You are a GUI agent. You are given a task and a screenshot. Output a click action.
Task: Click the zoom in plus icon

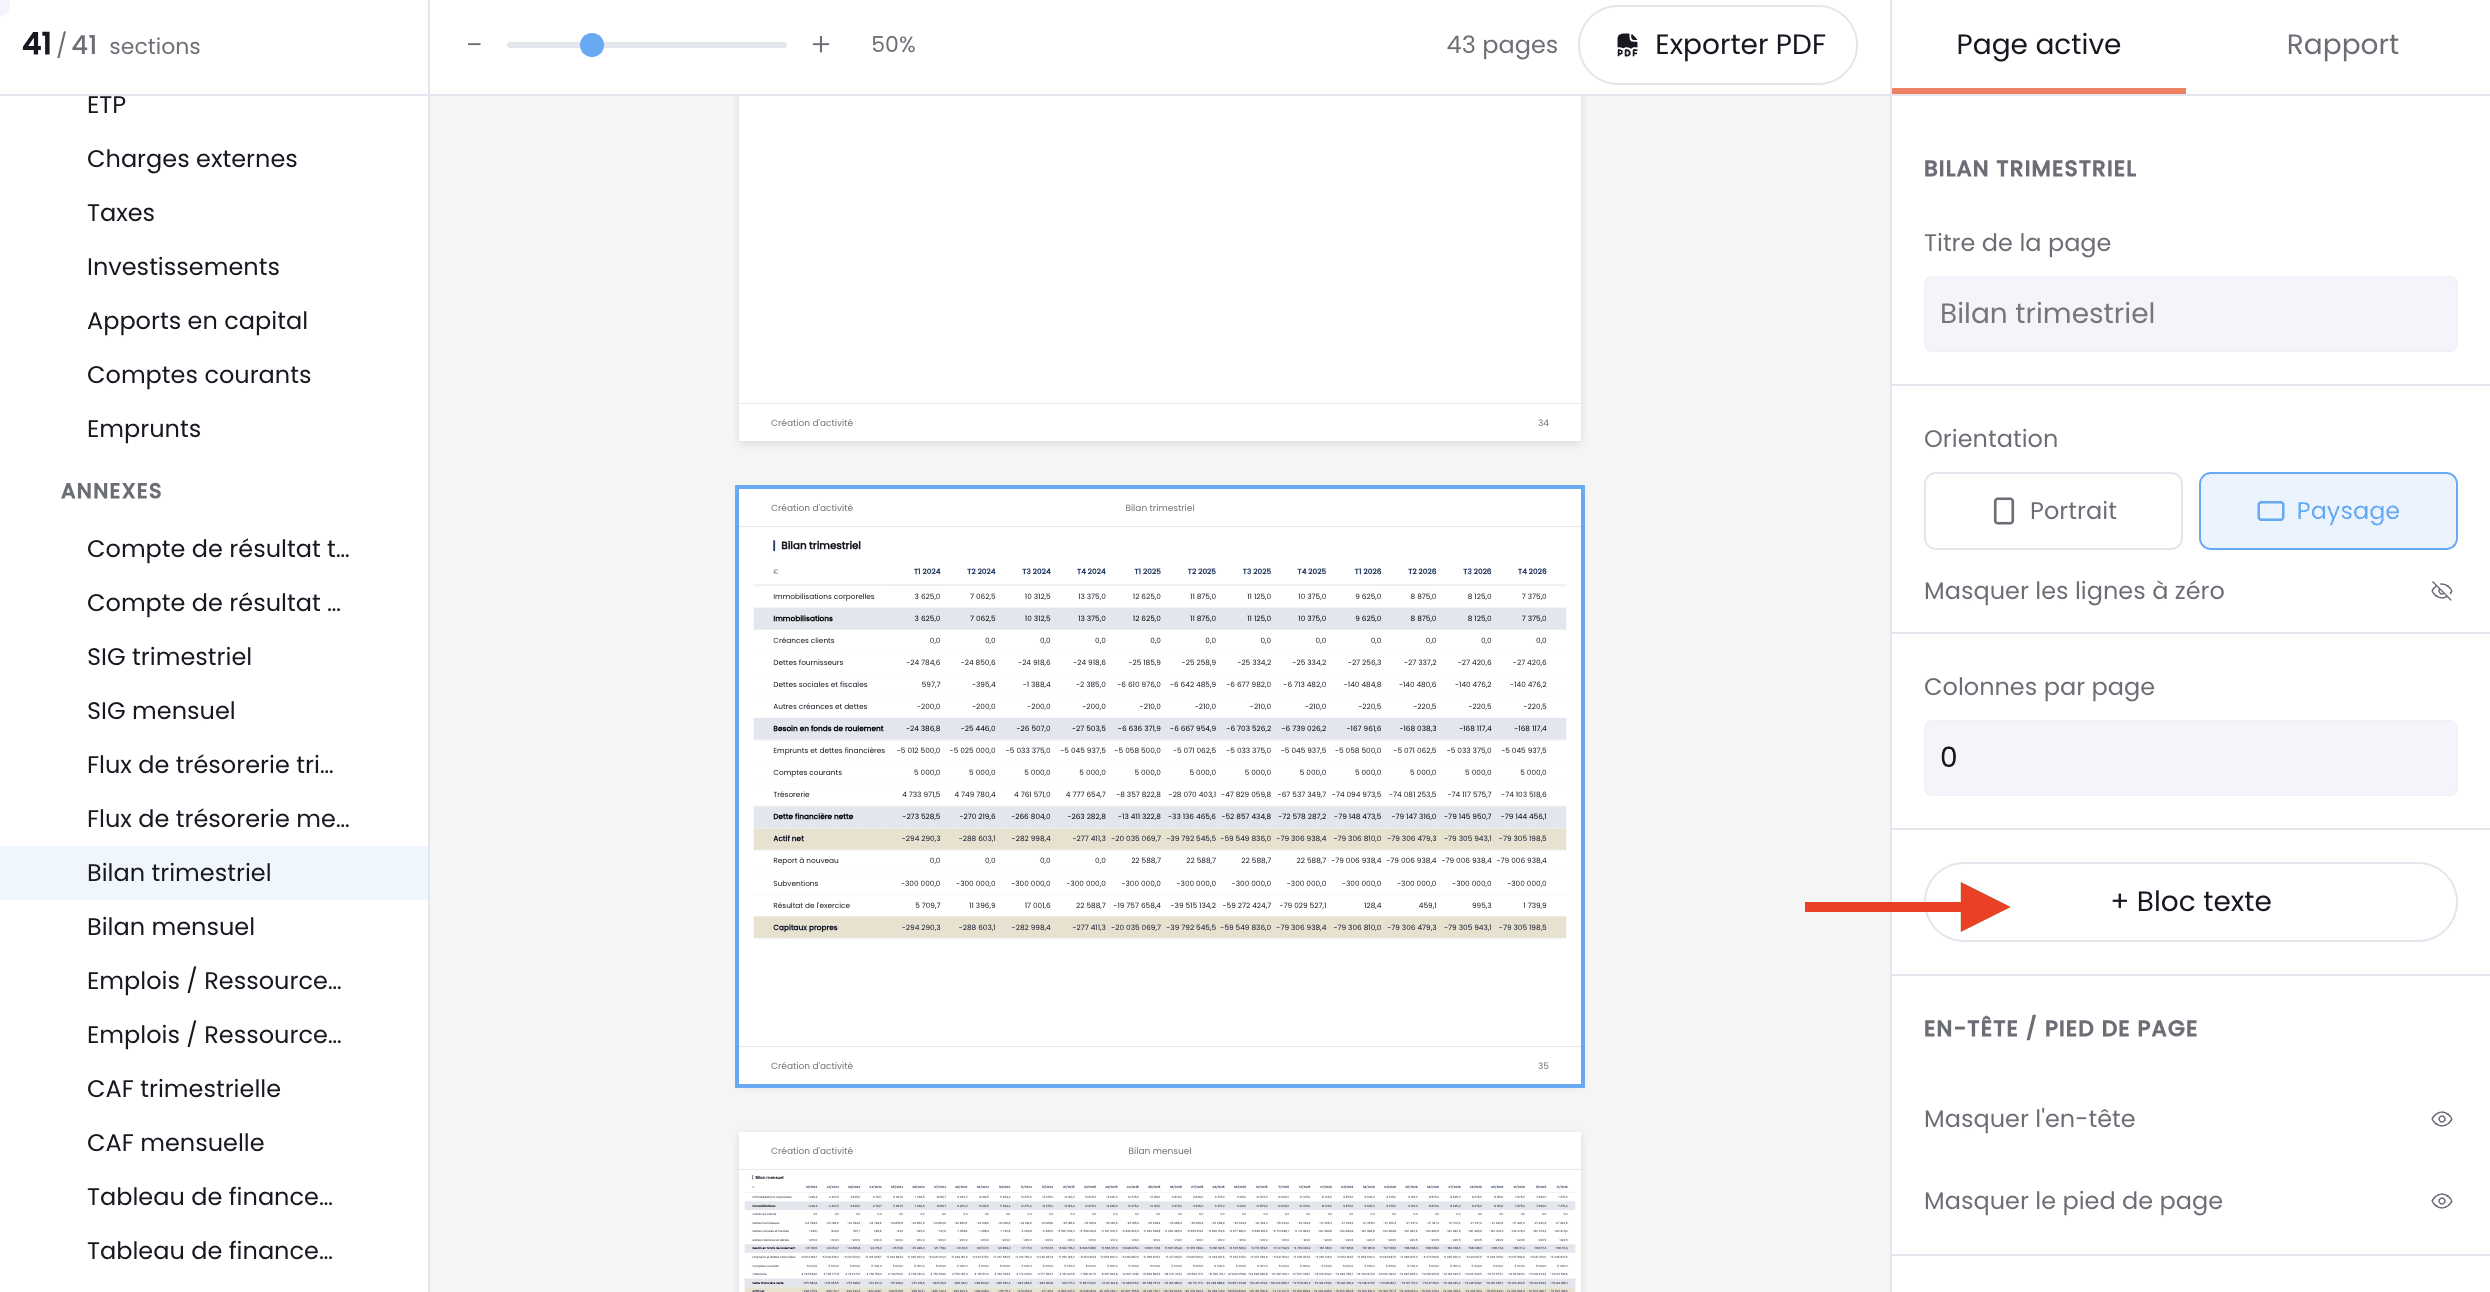(821, 45)
